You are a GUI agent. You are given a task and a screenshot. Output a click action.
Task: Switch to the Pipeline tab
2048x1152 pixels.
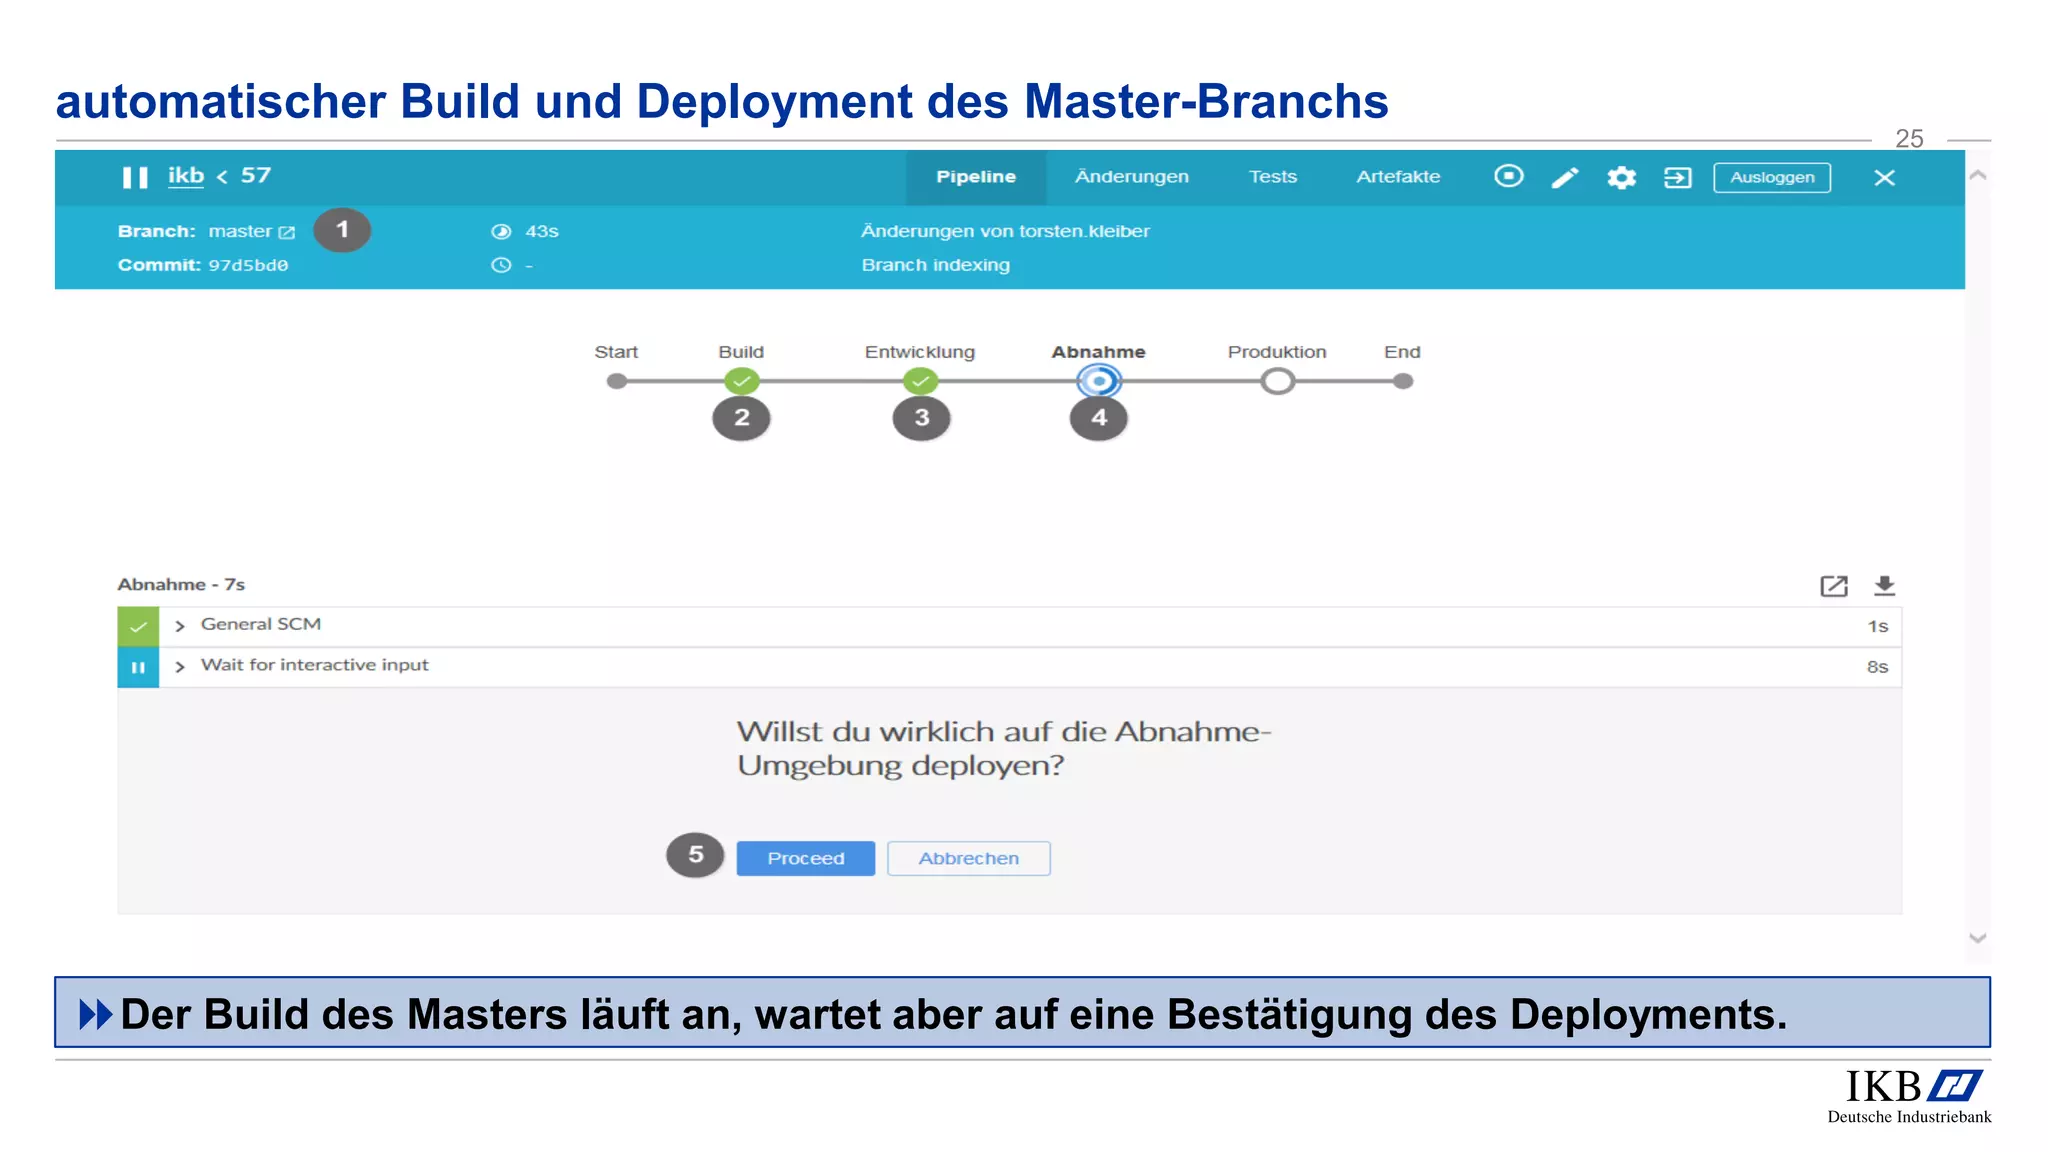click(x=976, y=177)
